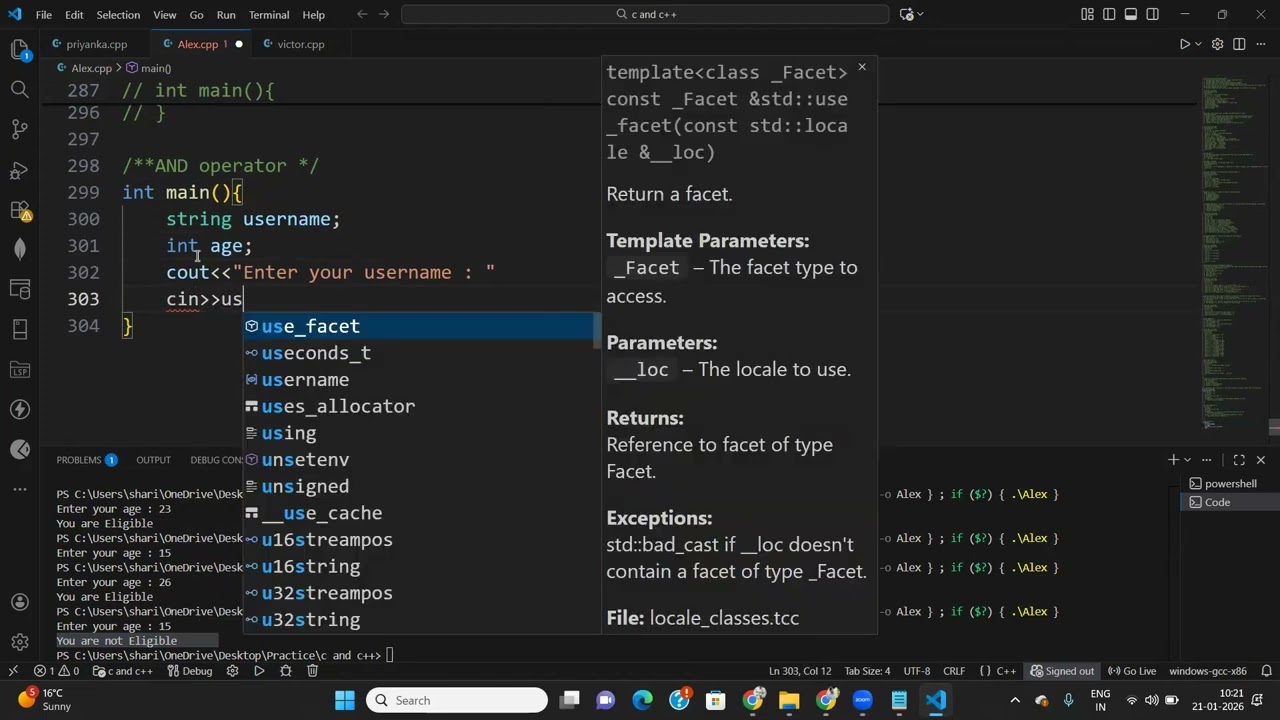
Task: Click the windows-gcc-x86 configuration button
Action: (1208, 671)
